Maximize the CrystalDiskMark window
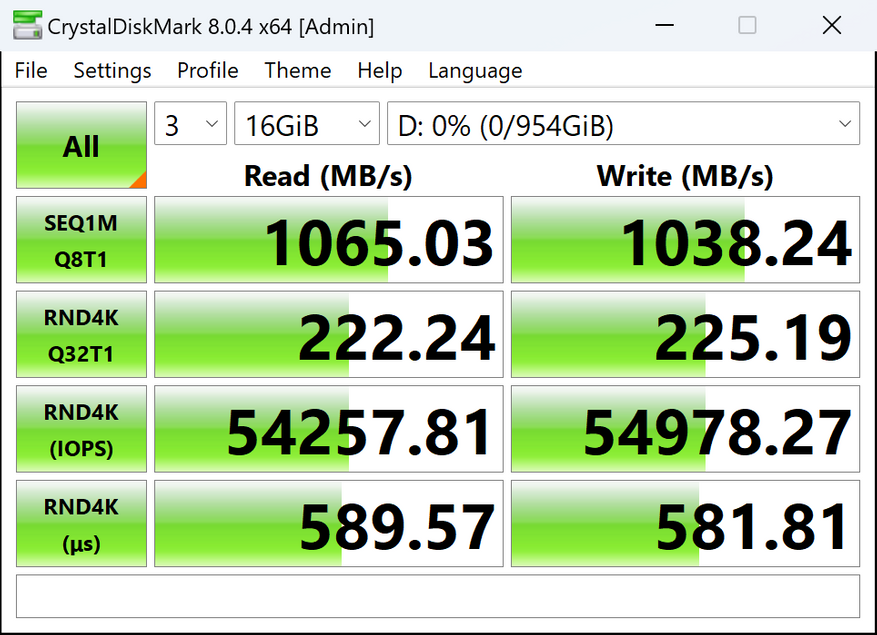Viewport: 877px width, 635px height. (747, 25)
